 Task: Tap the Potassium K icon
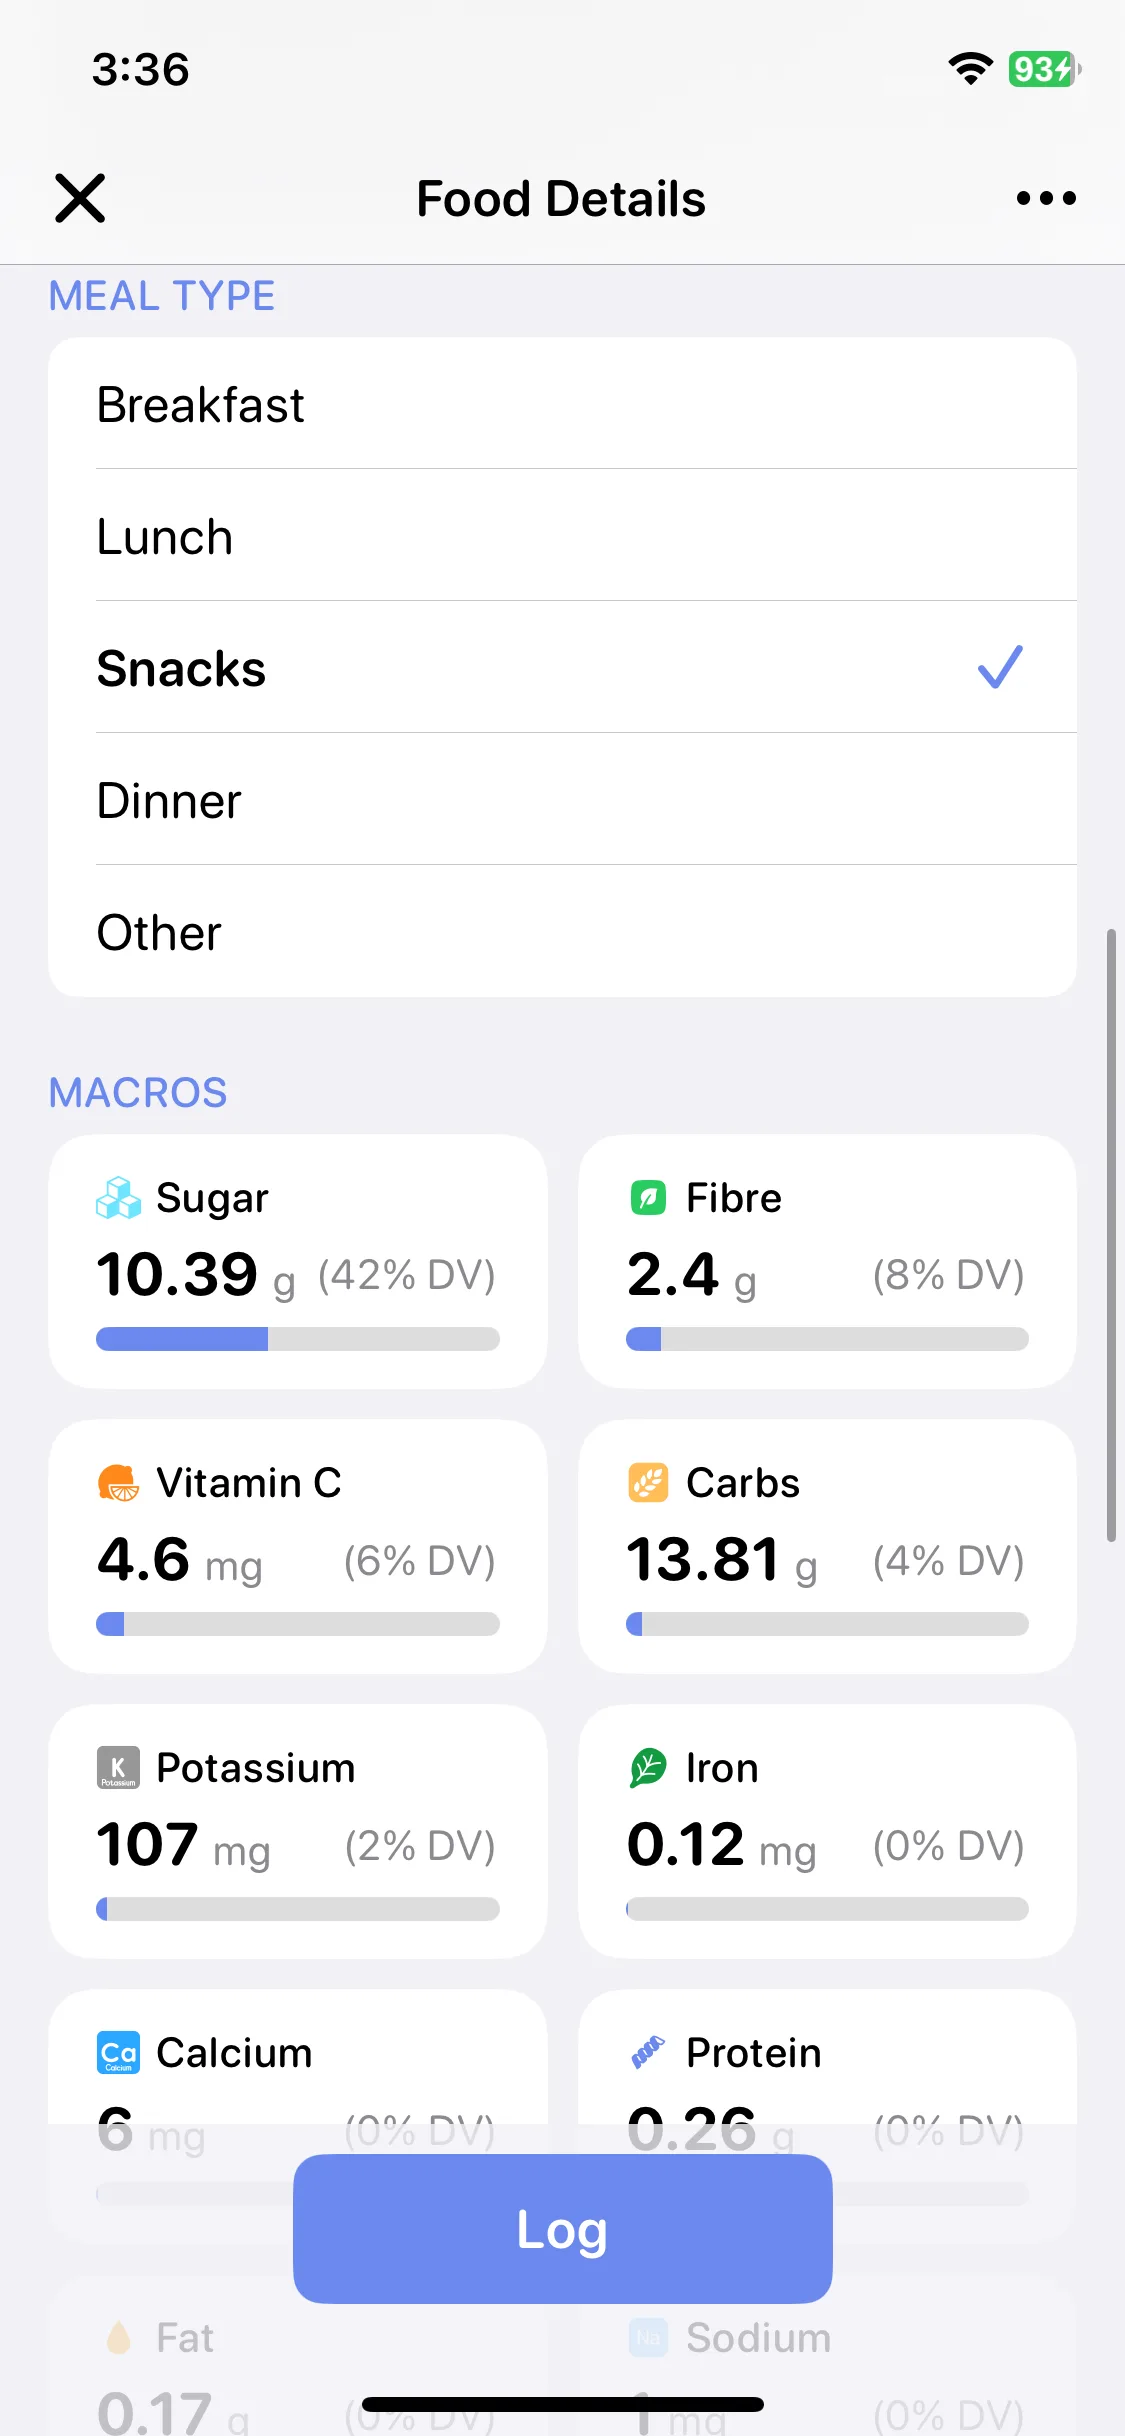[118, 1768]
